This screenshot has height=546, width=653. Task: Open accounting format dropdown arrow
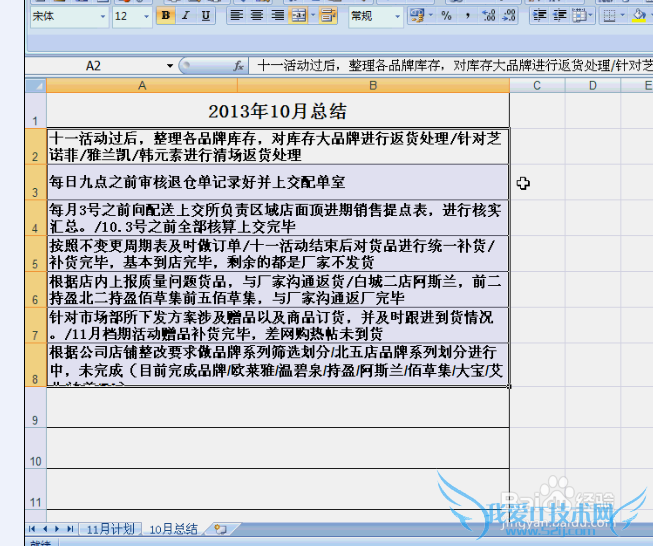pos(431,16)
